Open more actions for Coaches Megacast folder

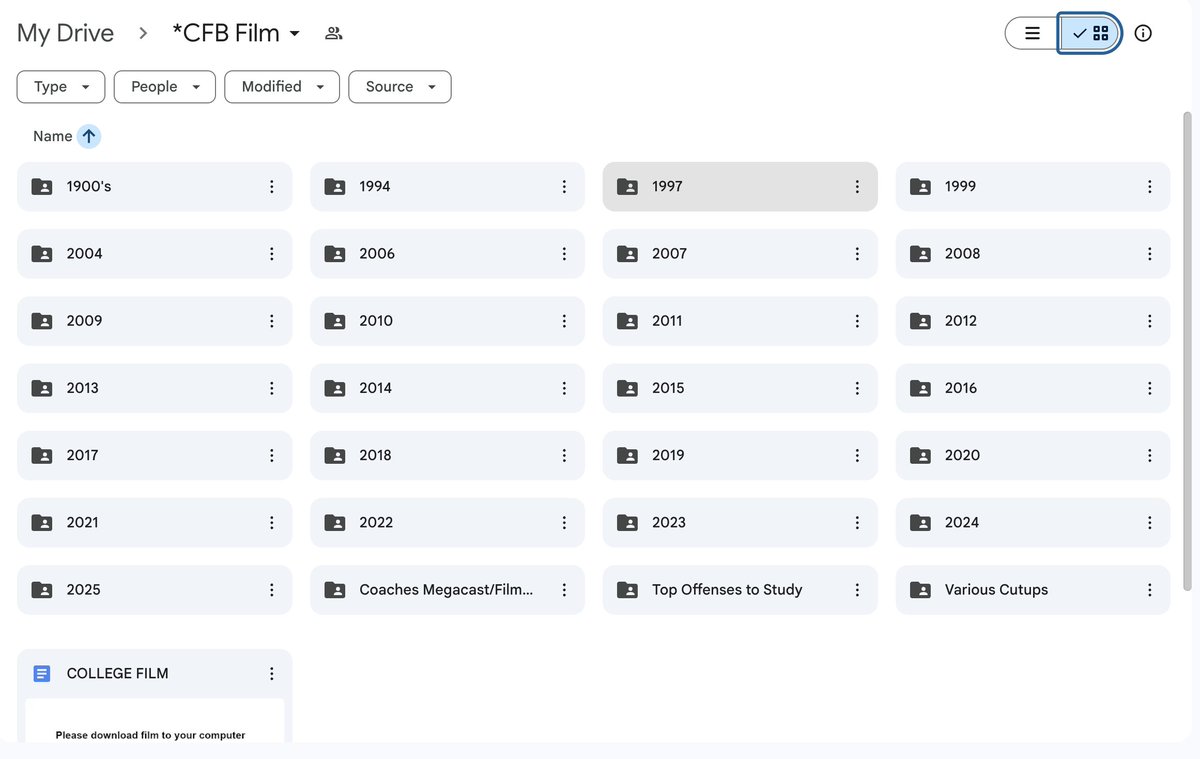tap(564, 590)
